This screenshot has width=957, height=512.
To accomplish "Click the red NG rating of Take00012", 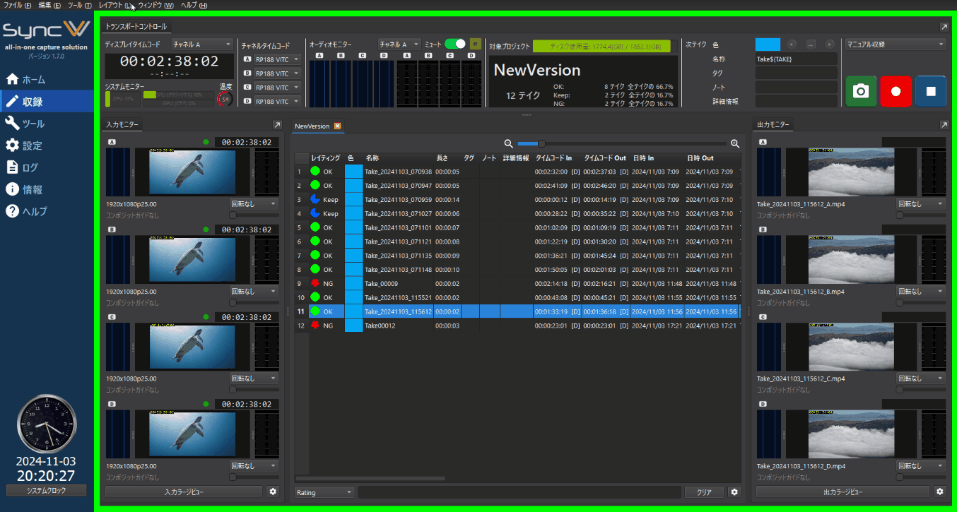I will tap(315, 325).
